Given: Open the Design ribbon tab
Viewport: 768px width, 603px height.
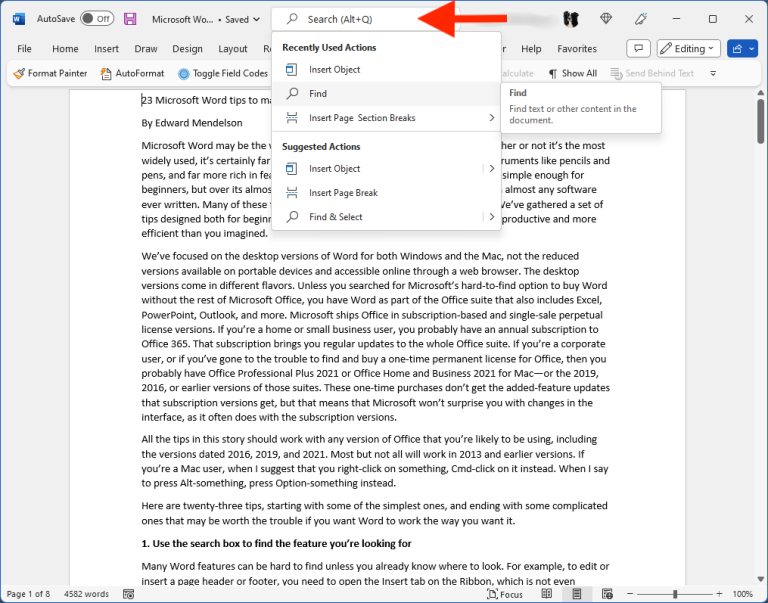Looking at the screenshot, I should 187,48.
